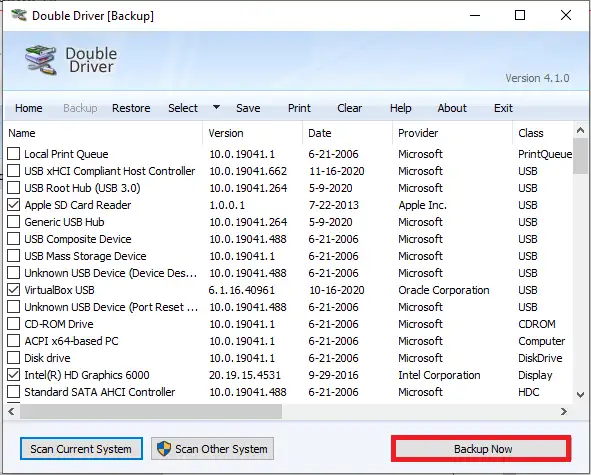
Task: Click the Backup Now button
Action: (481, 449)
